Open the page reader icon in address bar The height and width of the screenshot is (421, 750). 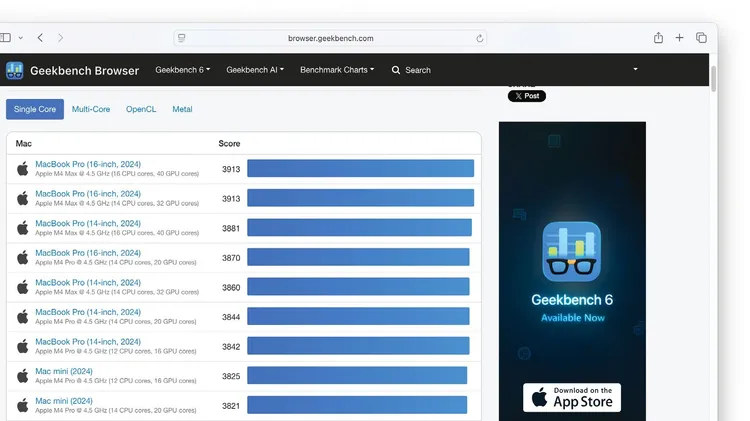coord(182,38)
